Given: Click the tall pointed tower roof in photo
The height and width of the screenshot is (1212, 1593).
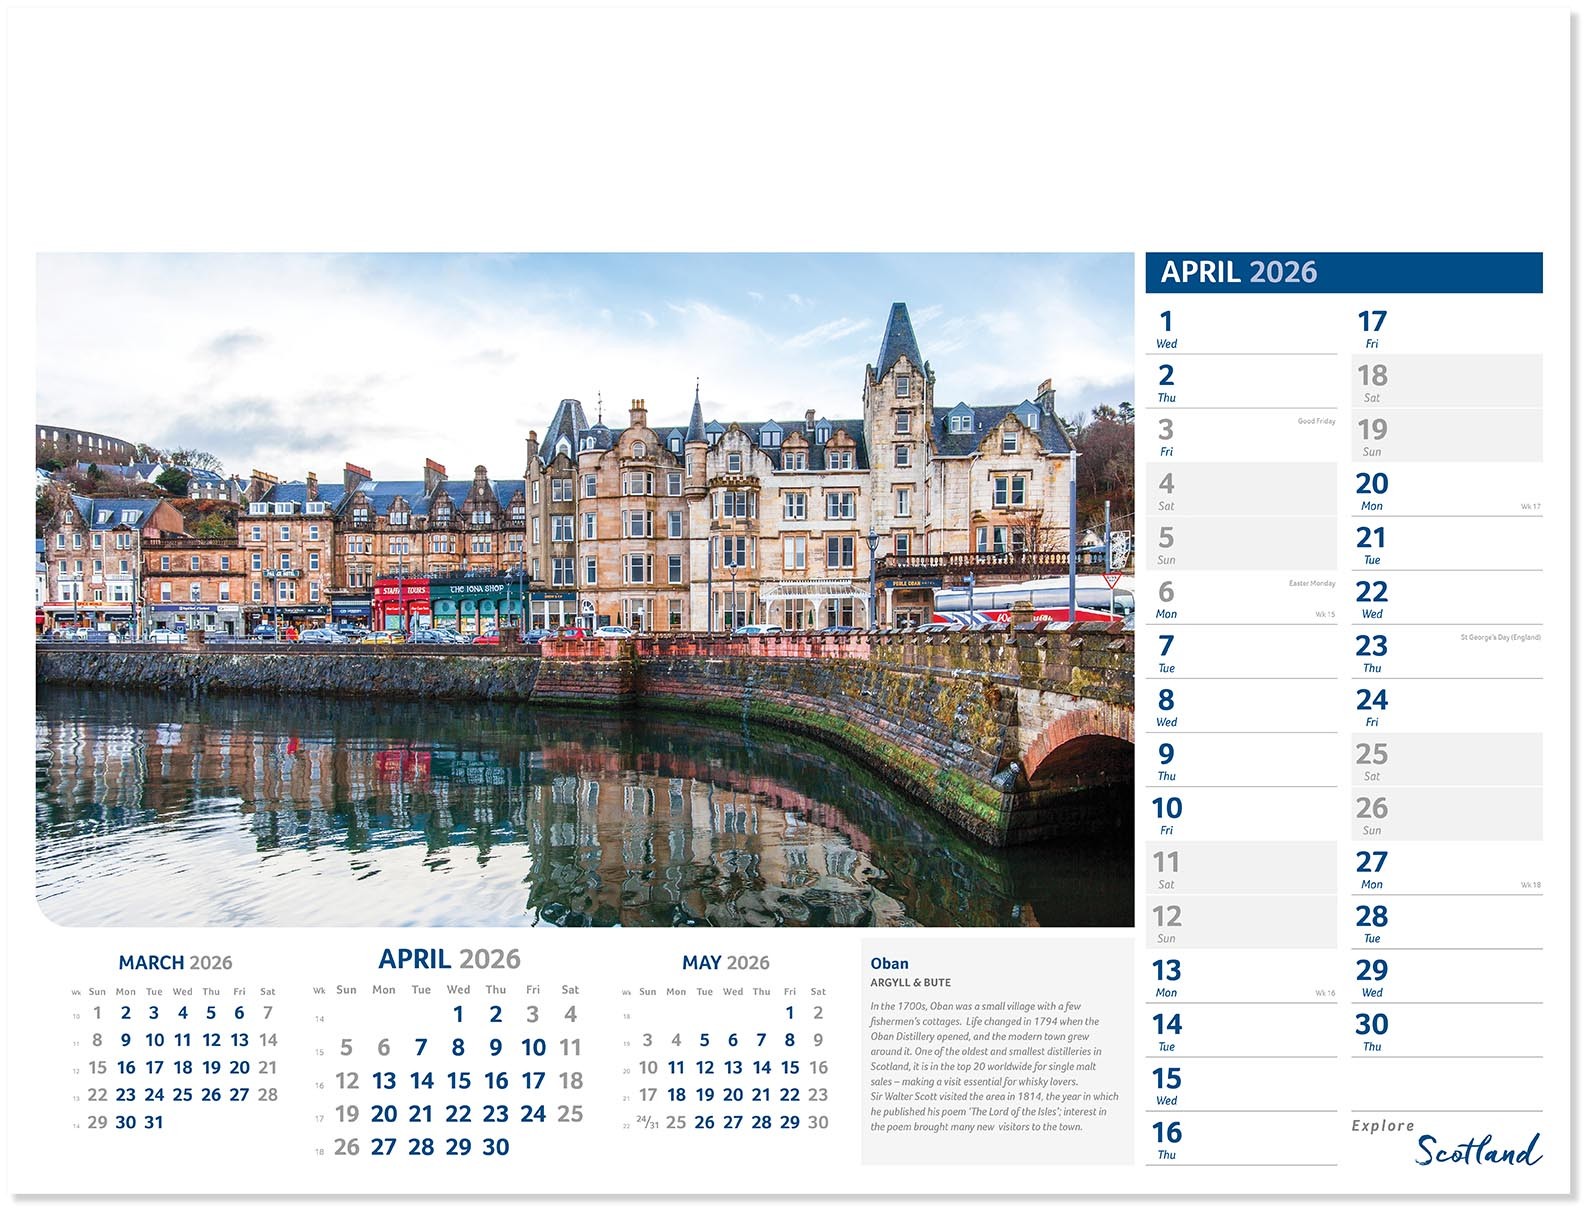Looking at the screenshot, I should click(899, 338).
